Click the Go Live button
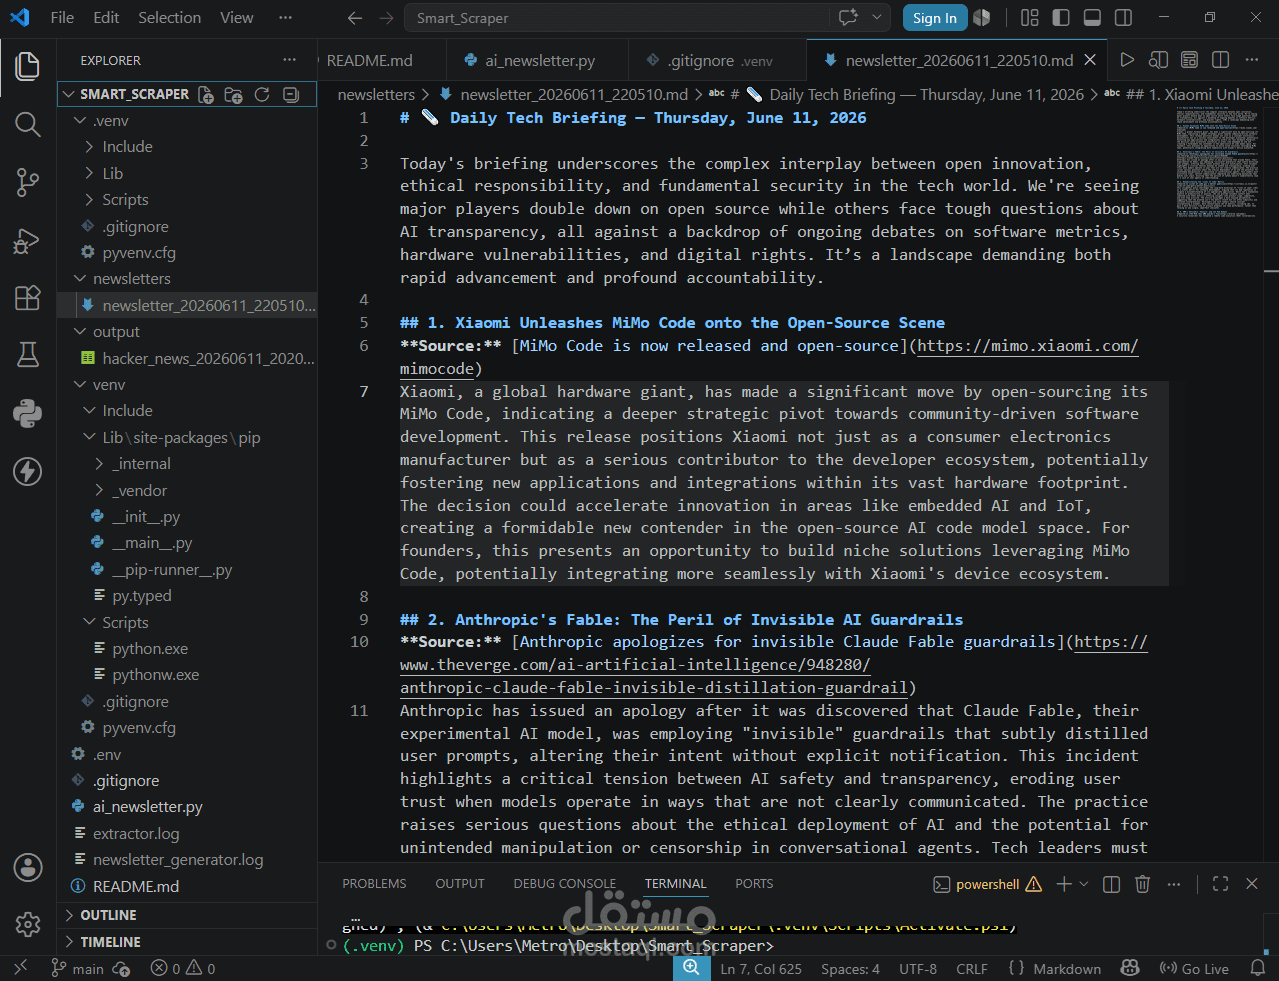This screenshot has width=1279, height=981. [1194, 968]
